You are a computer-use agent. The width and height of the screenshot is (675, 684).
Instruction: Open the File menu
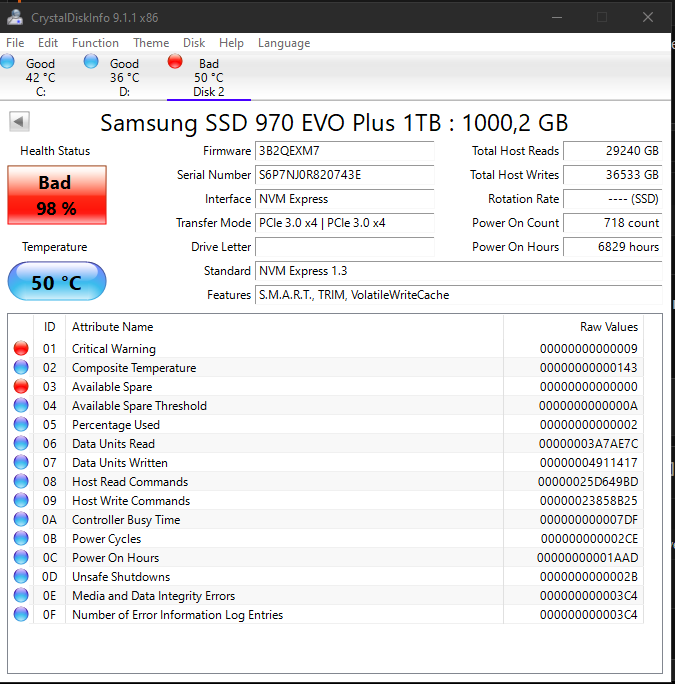coord(15,43)
